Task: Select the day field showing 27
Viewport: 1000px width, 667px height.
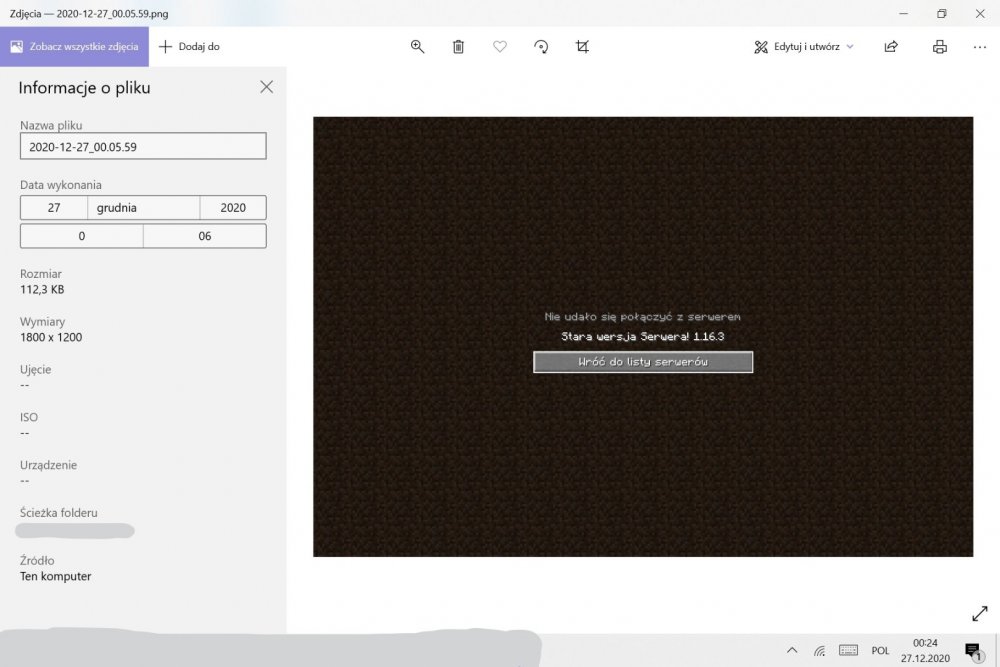Action: [54, 208]
